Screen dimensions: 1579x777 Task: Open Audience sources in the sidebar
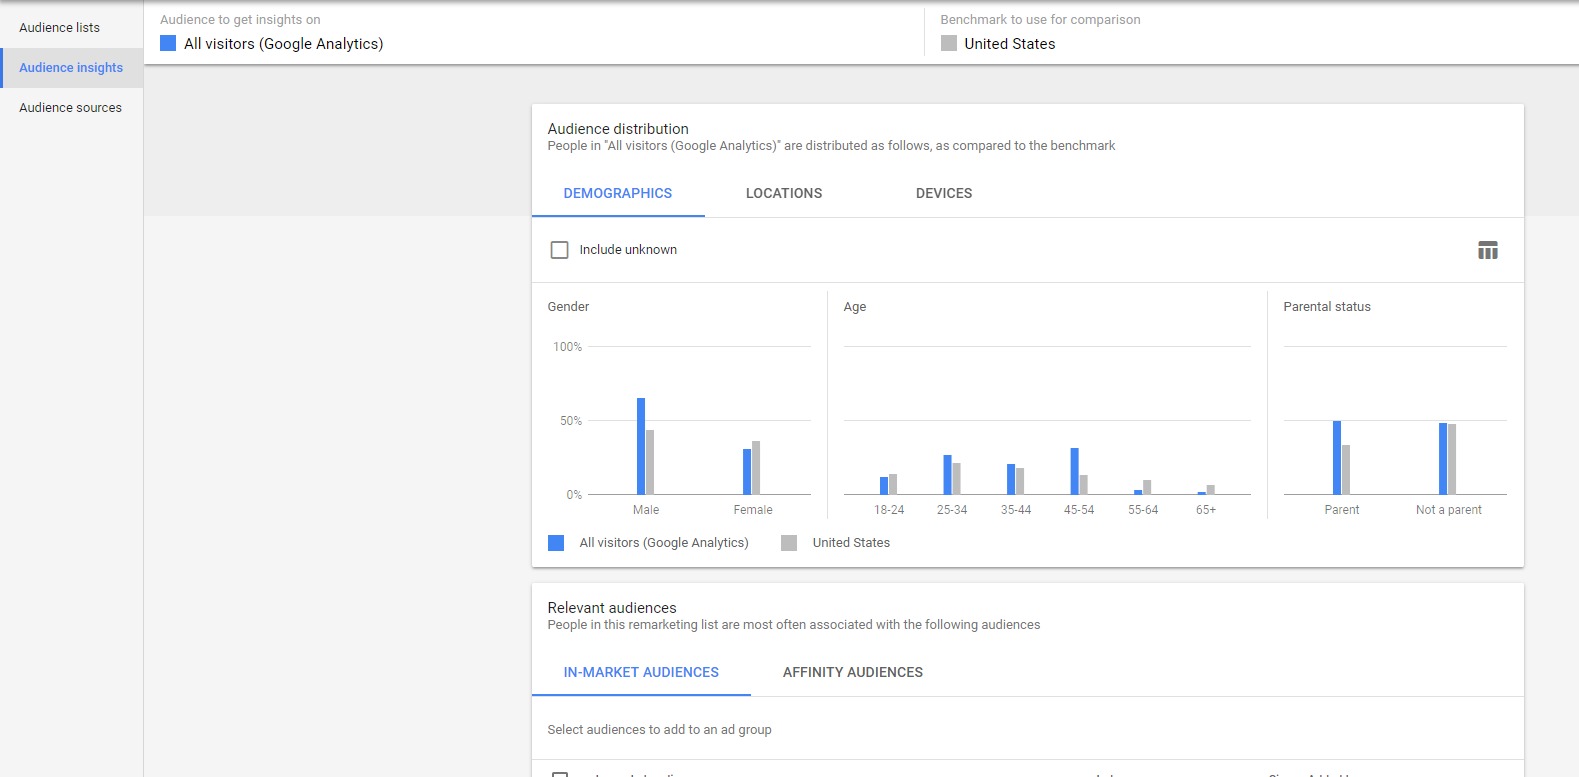pos(71,107)
